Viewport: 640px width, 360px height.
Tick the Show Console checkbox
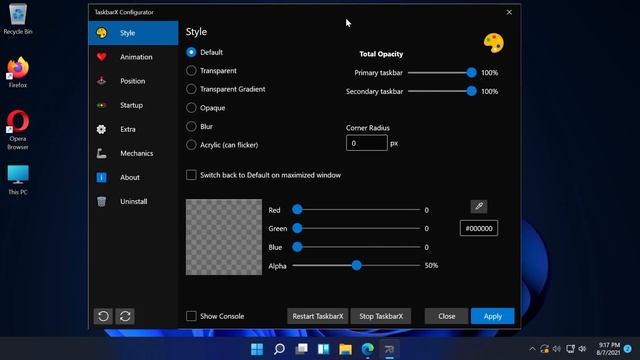pos(191,316)
